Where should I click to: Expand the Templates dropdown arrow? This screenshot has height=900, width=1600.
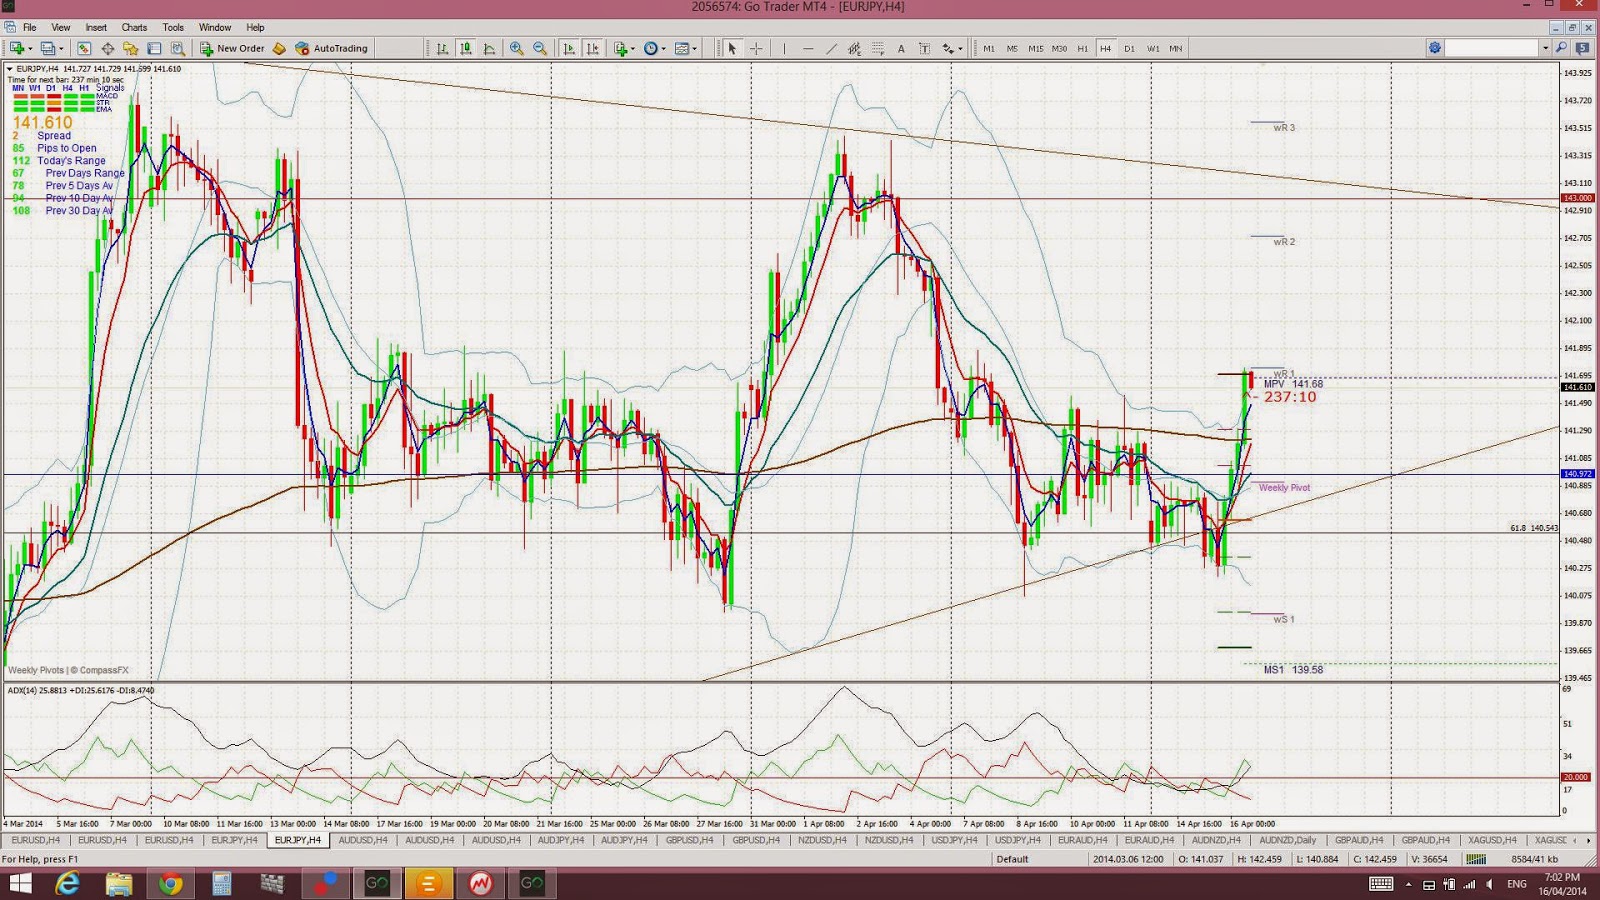point(694,48)
